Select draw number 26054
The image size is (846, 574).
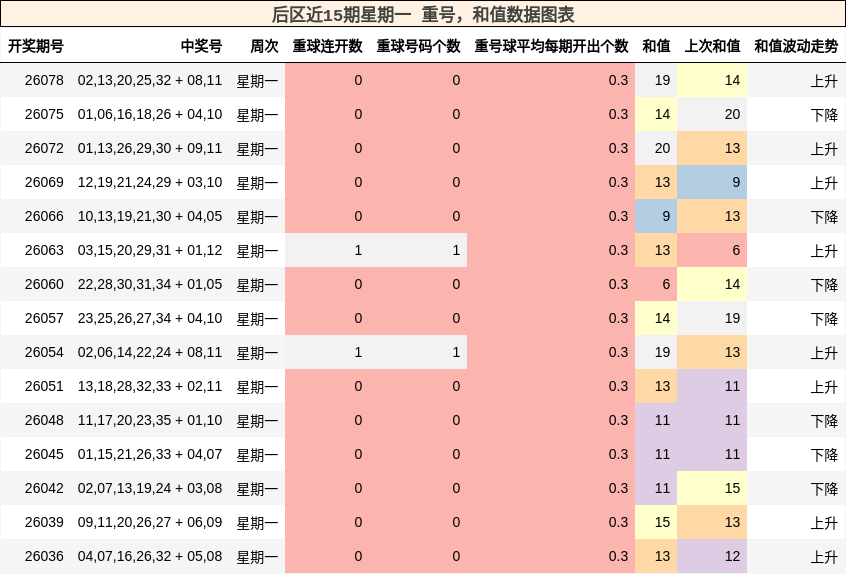(x=44, y=352)
